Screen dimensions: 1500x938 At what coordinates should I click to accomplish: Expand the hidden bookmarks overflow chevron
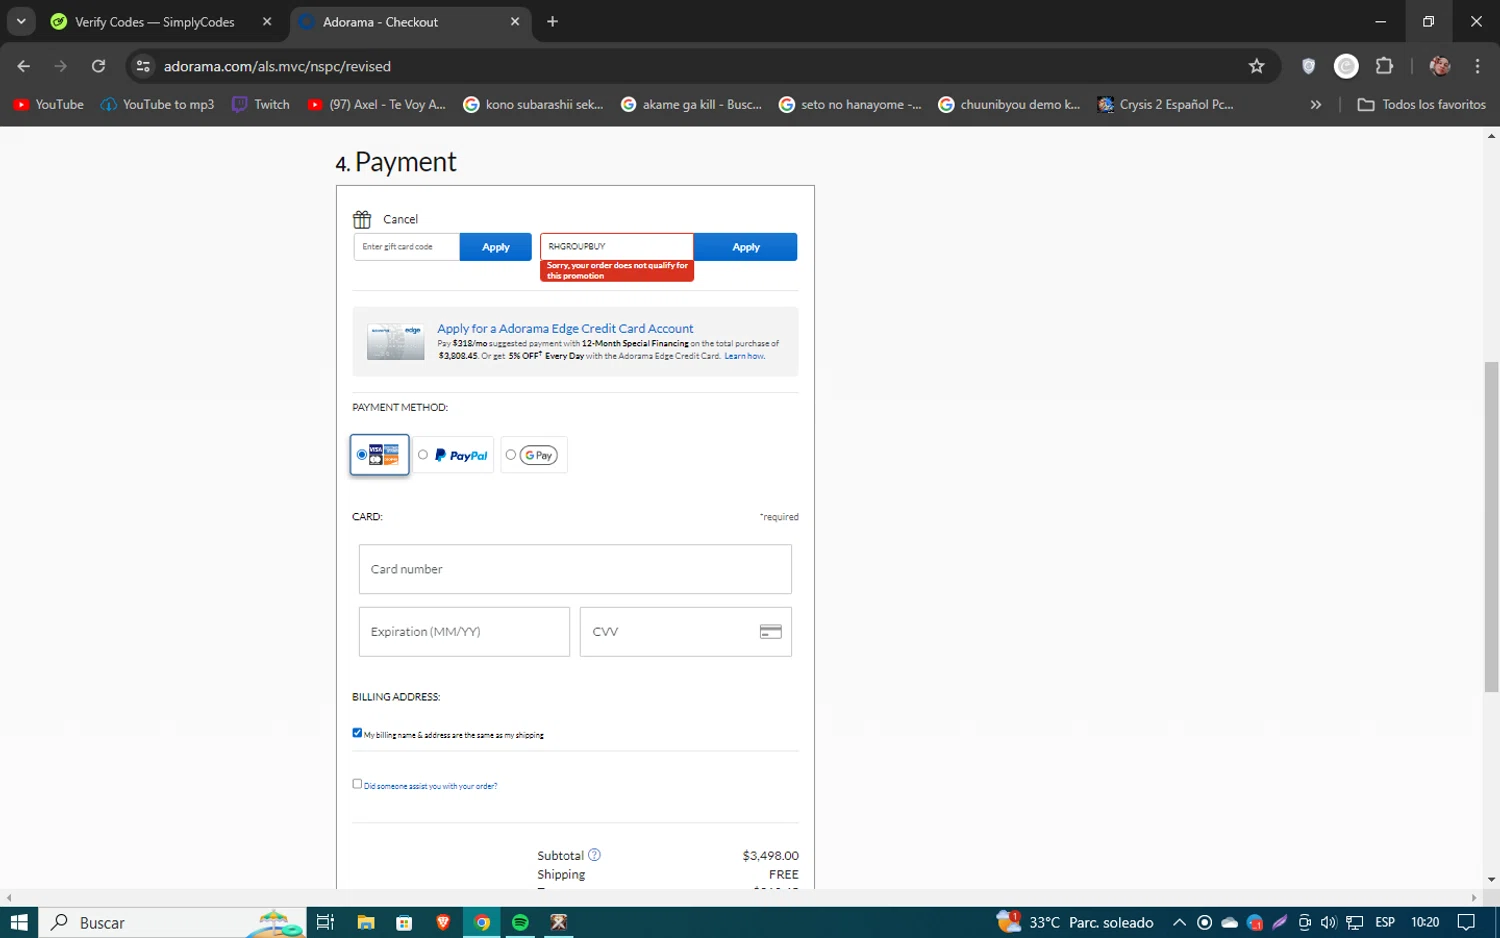tap(1315, 104)
